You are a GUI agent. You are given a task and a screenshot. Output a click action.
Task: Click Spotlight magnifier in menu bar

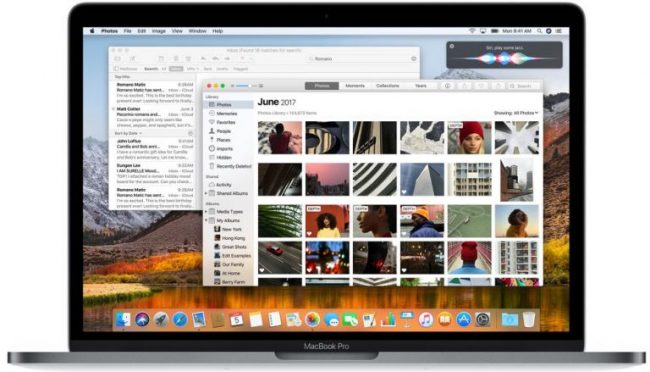[539, 31]
